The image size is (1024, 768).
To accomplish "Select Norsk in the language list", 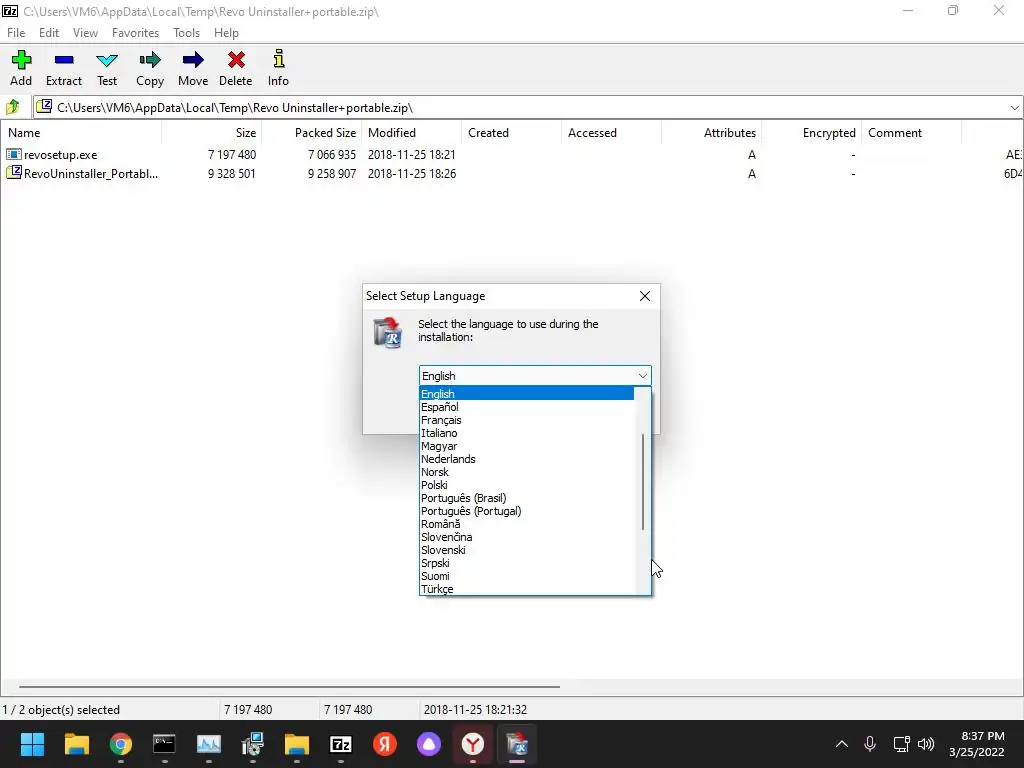I will (x=526, y=472).
